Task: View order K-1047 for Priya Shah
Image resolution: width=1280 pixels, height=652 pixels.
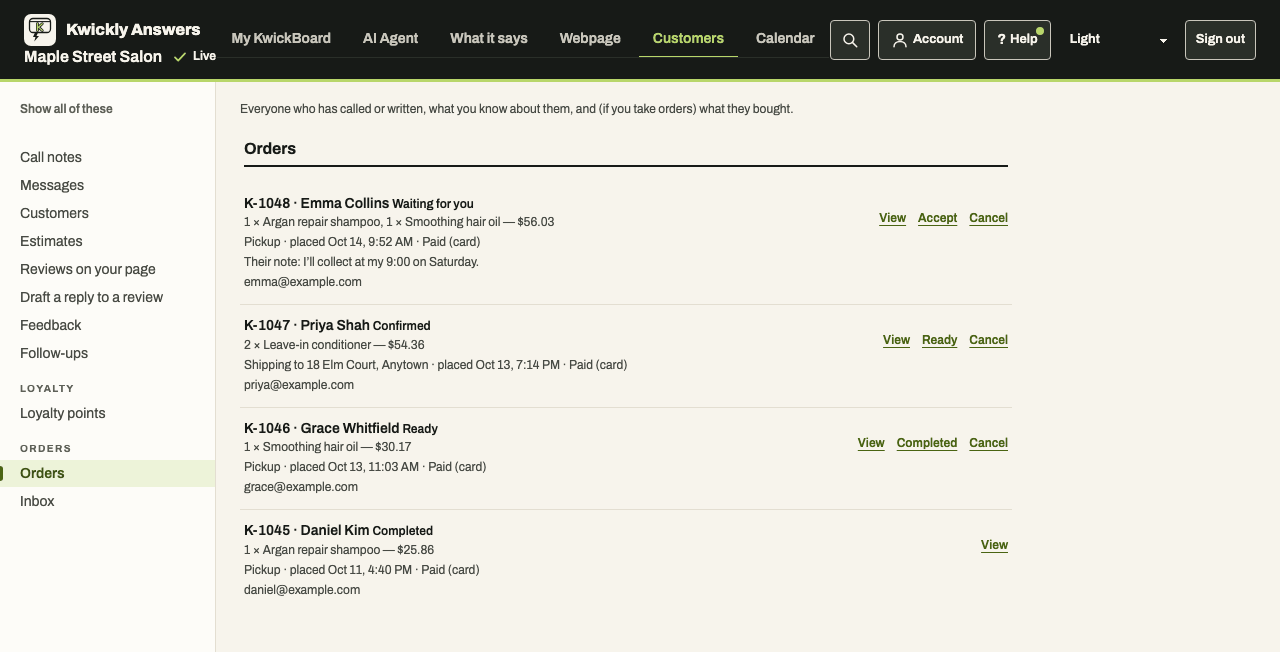Action: tap(896, 340)
